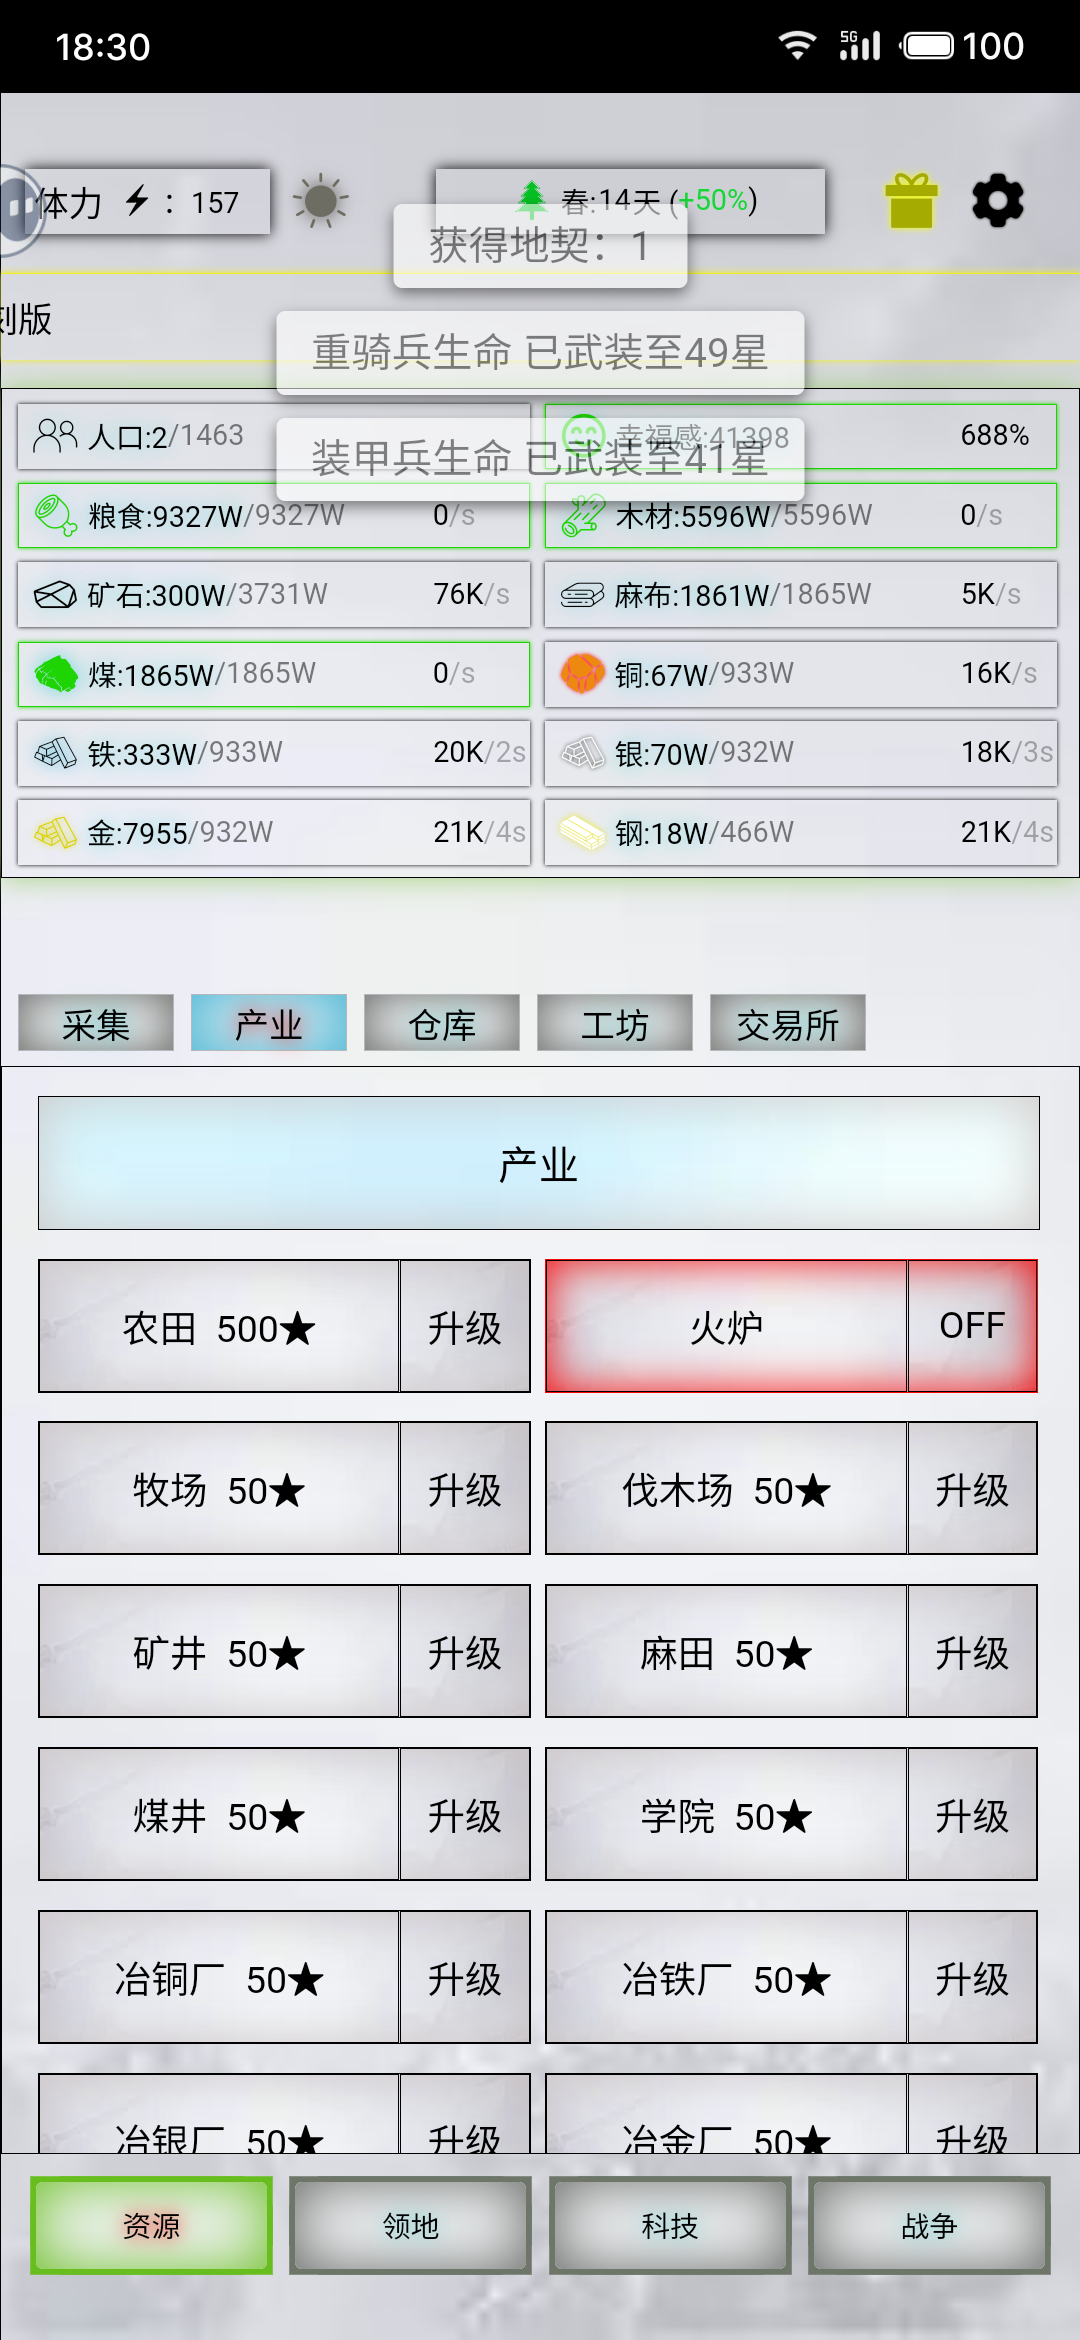The height and width of the screenshot is (2340, 1080).
Task: Tap the green coal icon
Action: click(x=55, y=673)
